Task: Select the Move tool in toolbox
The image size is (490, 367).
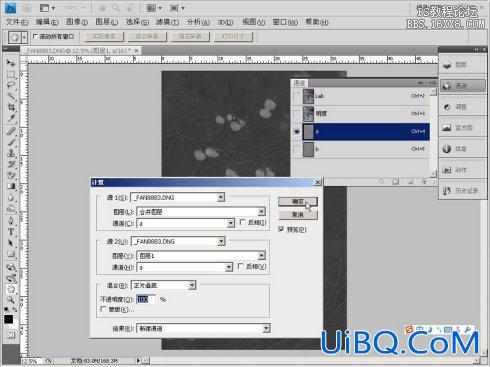Action: (11, 63)
